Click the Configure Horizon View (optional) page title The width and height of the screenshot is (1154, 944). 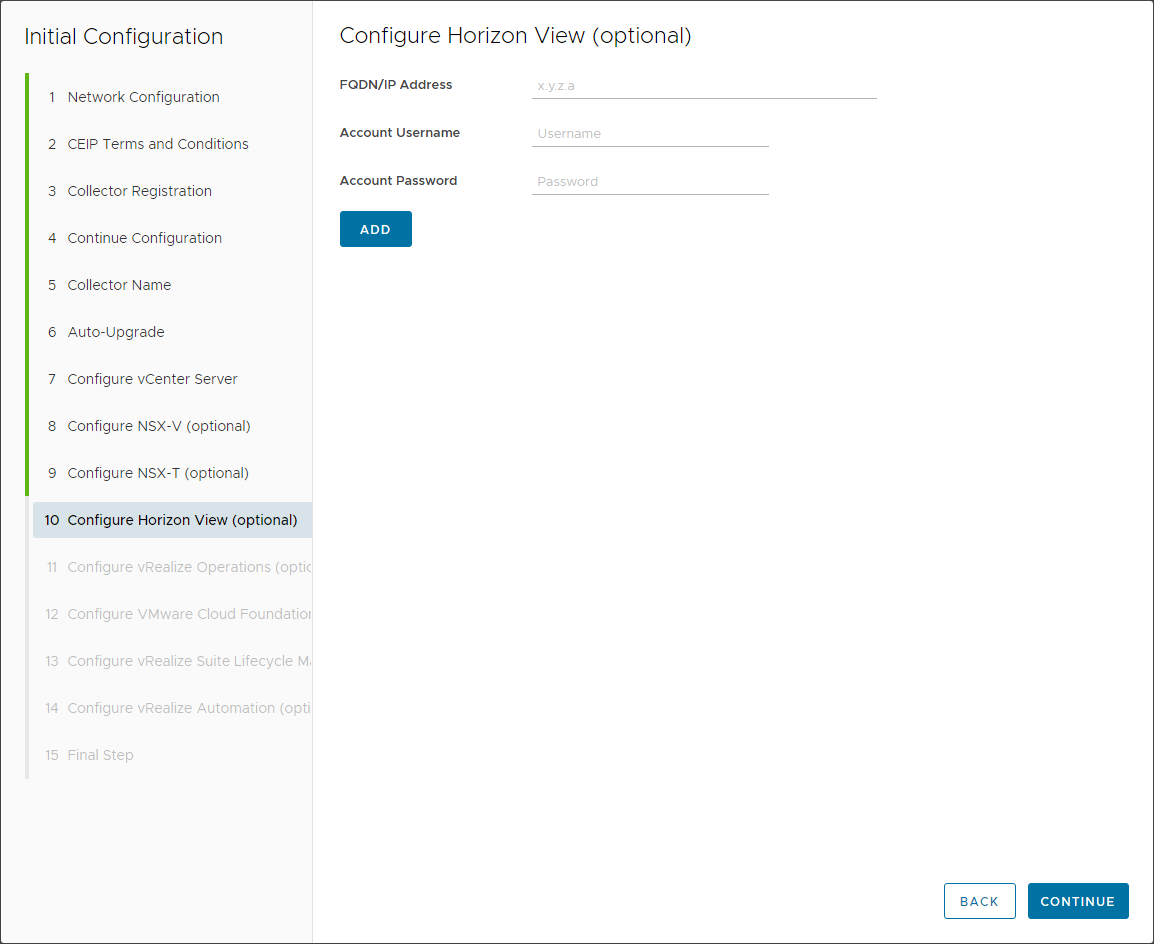pyautogui.click(x=515, y=36)
